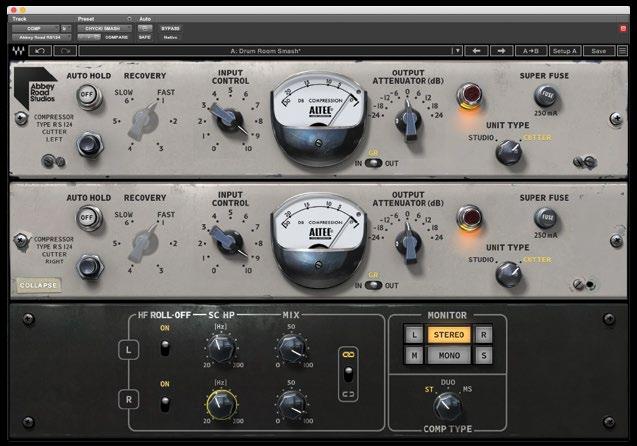637x446 pixels.
Task: Push right unit button below Auto Hold
Action: 89,267
